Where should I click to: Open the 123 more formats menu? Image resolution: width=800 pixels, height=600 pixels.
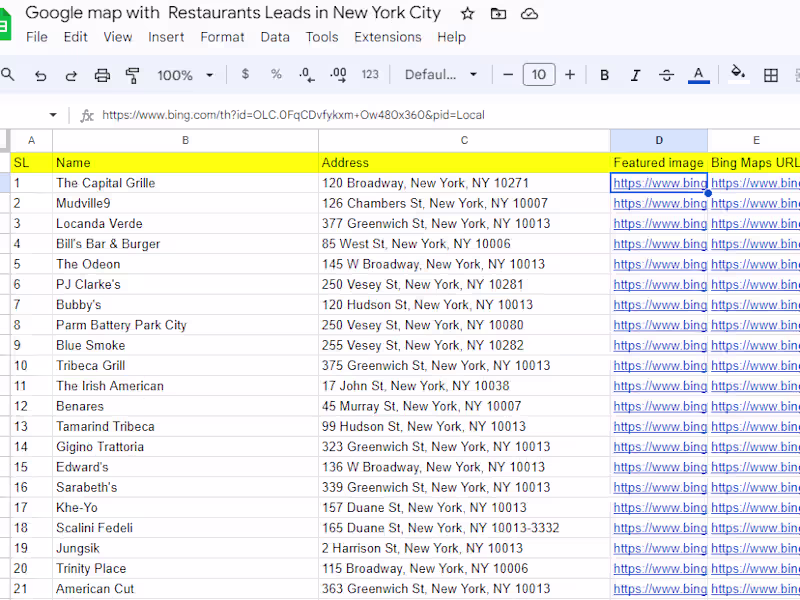370,74
